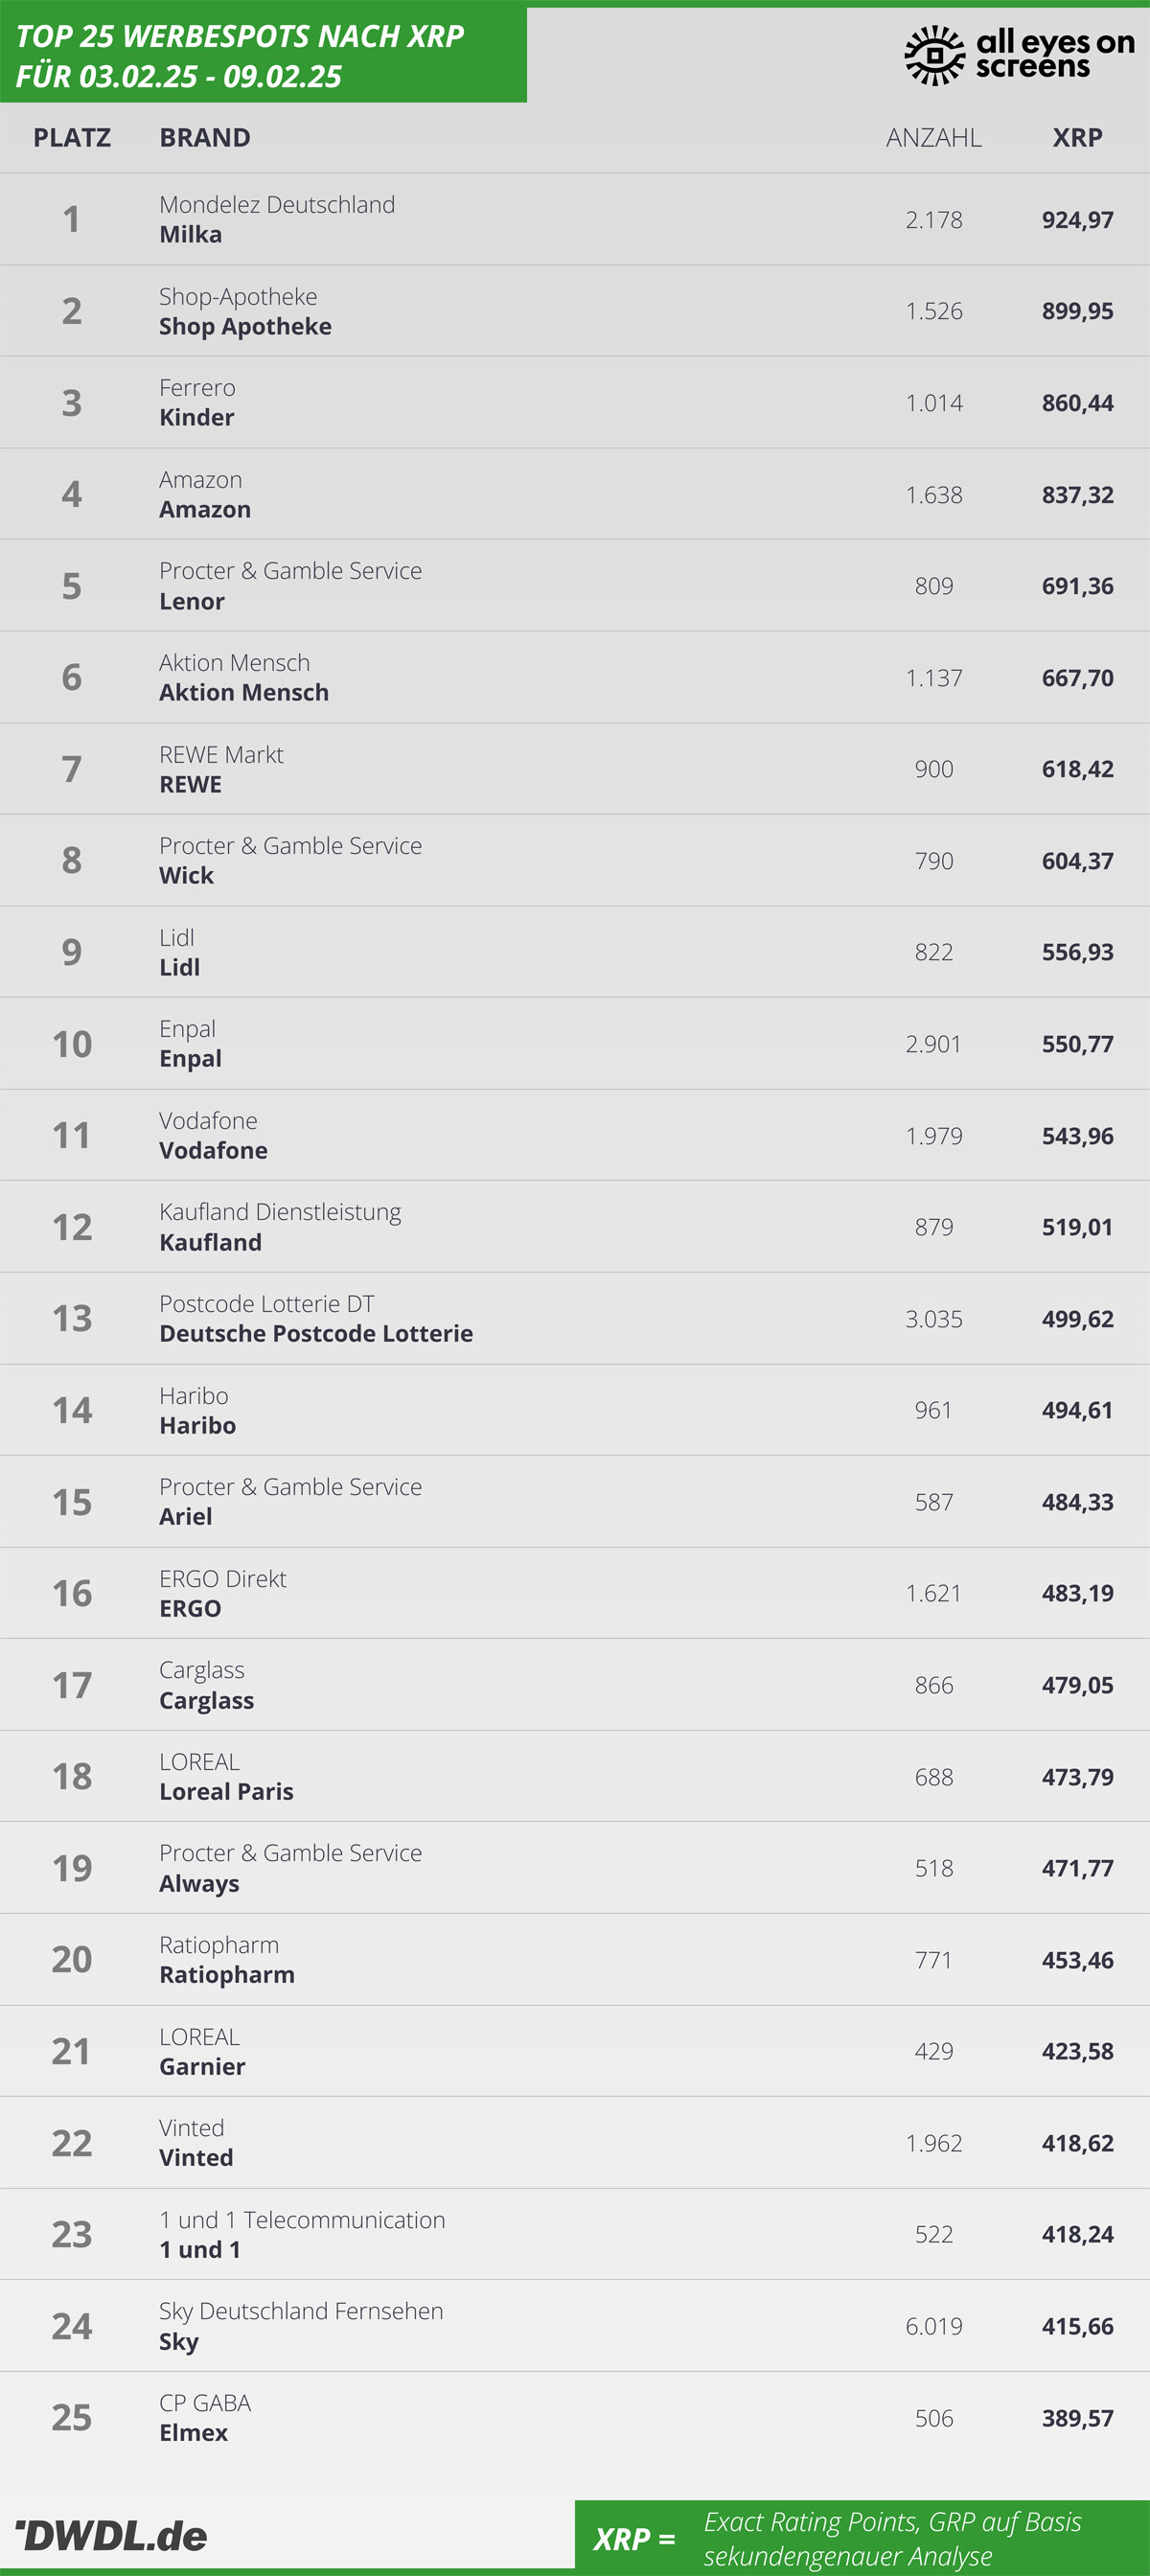This screenshot has width=1150, height=2576.
Task: Select the Vodafone brand name
Action: [x=213, y=1150]
